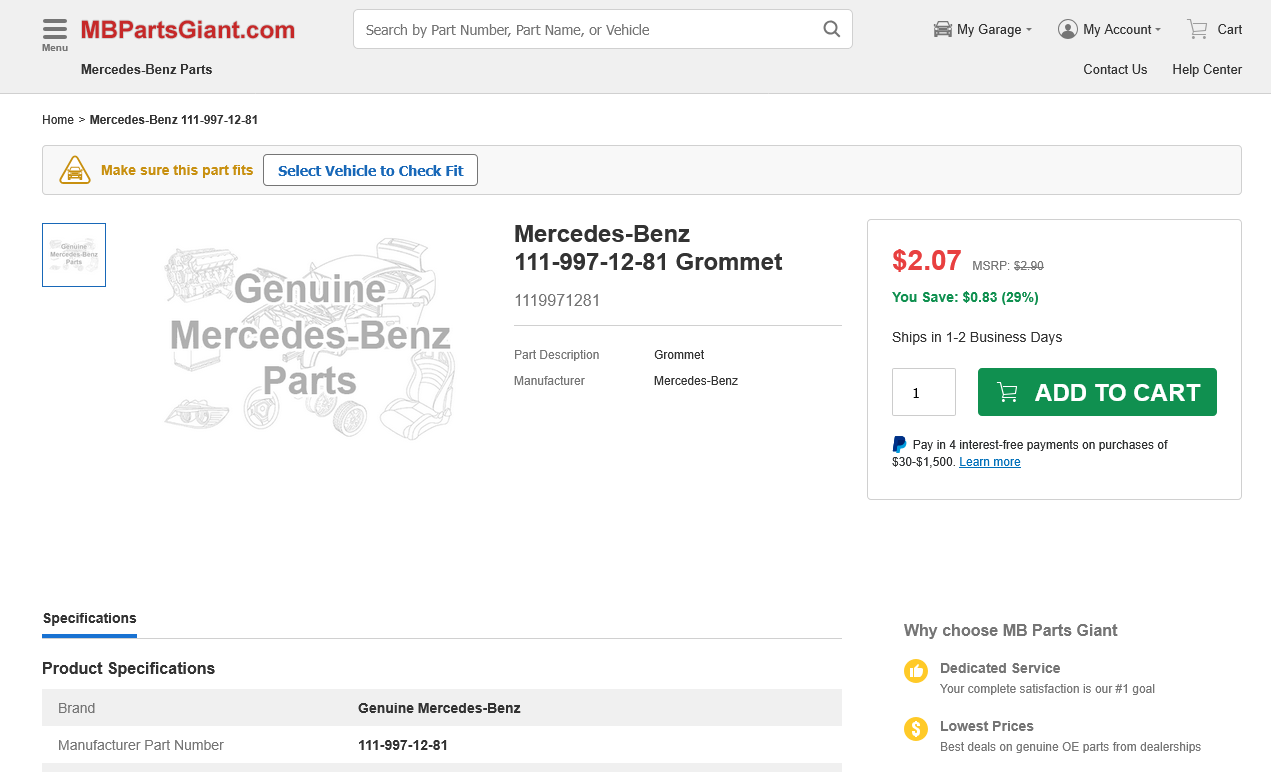Click the Dedicated Service thumbs-up icon
Viewport: 1271px width, 772px height.
tap(916, 671)
